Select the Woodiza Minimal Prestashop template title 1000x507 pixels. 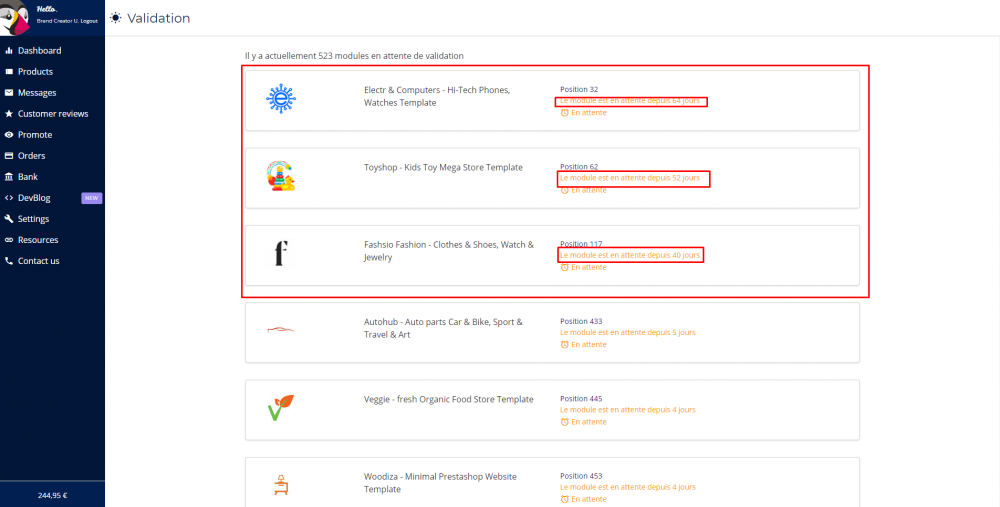pyautogui.click(x=440, y=483)
